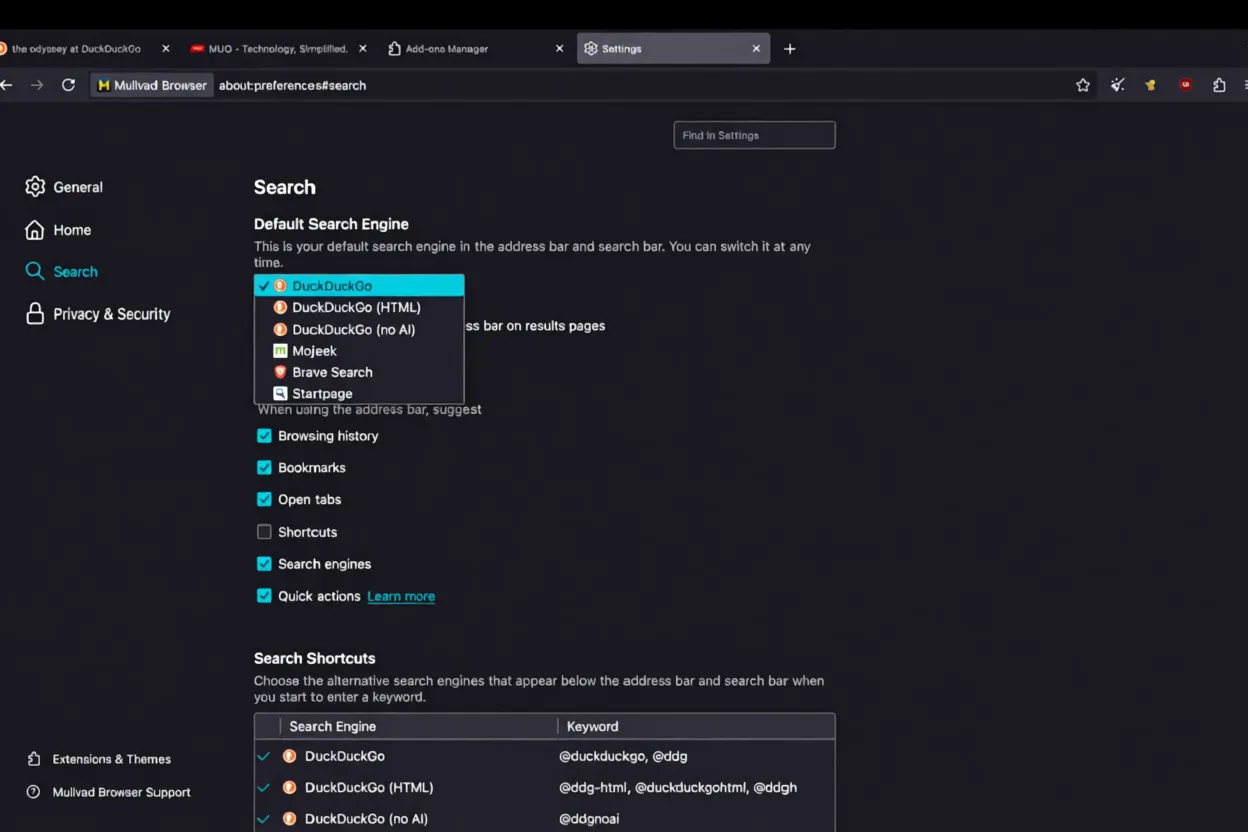The image size is (1248, 832).
Task: Click the @ddg-html keyword cell
Action: click(678, 787)
